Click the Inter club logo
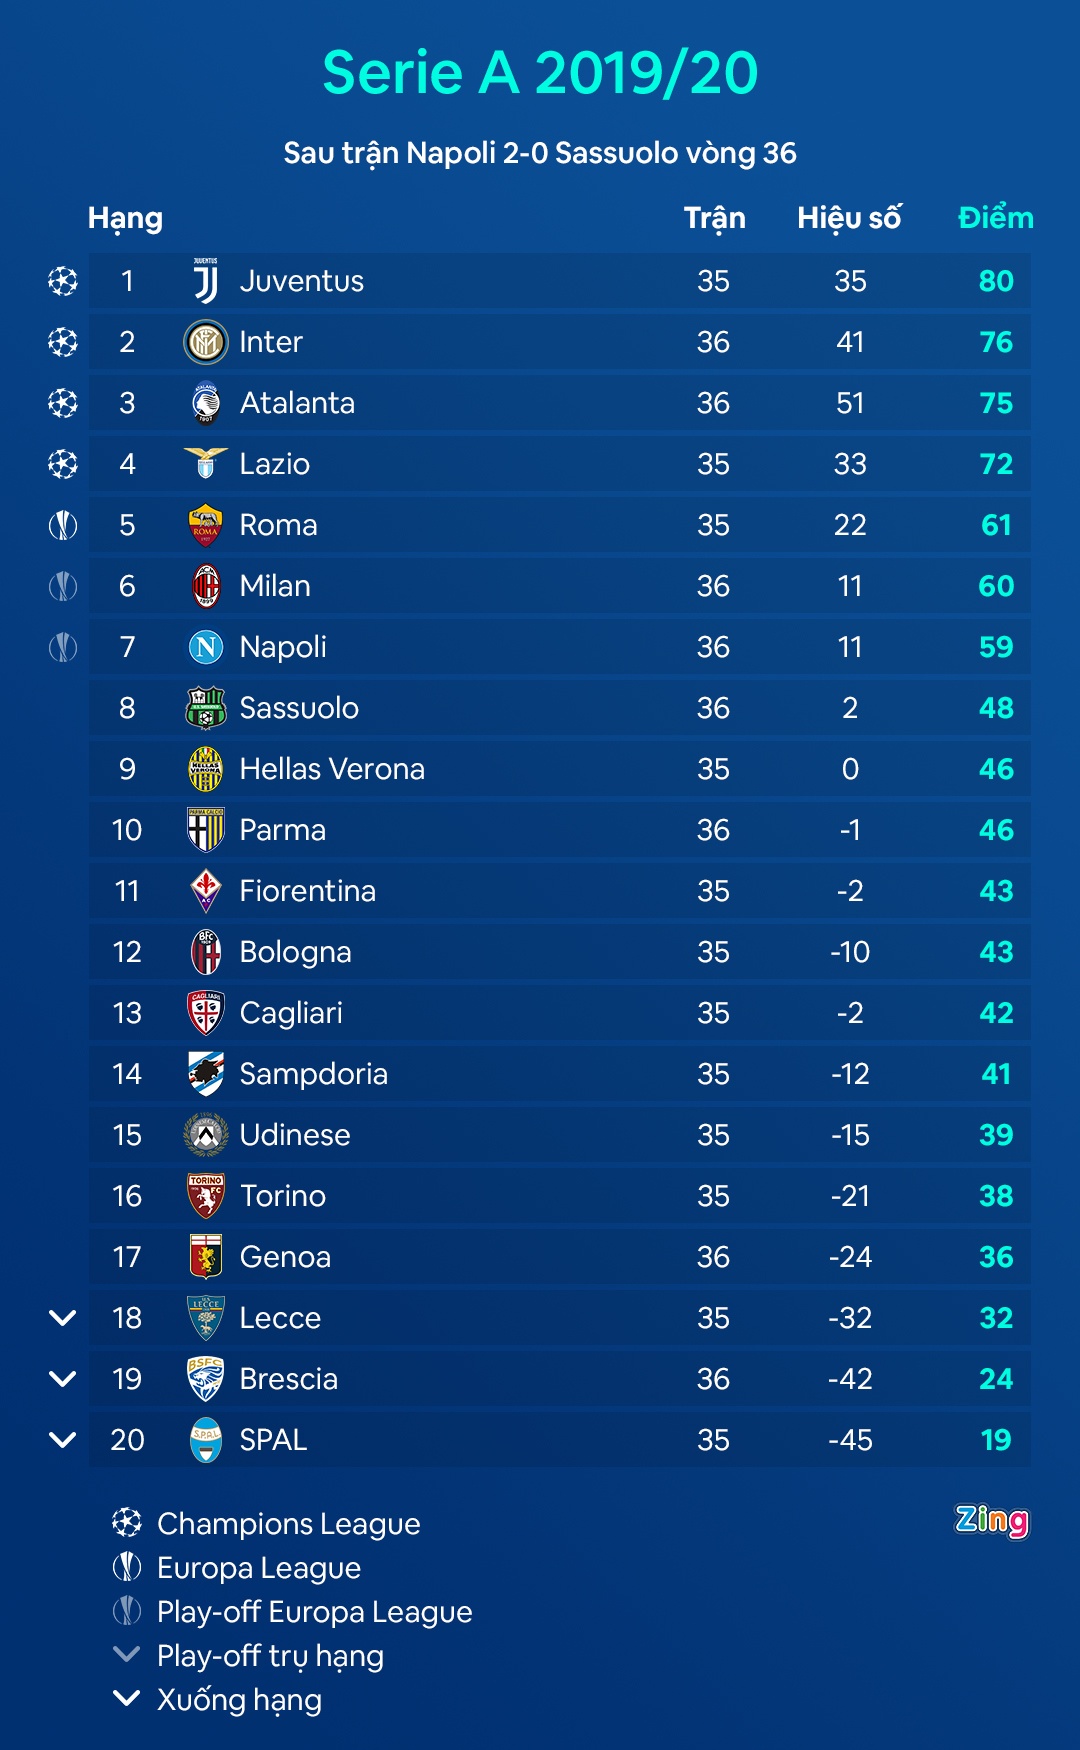 click(x=206, y=342)
